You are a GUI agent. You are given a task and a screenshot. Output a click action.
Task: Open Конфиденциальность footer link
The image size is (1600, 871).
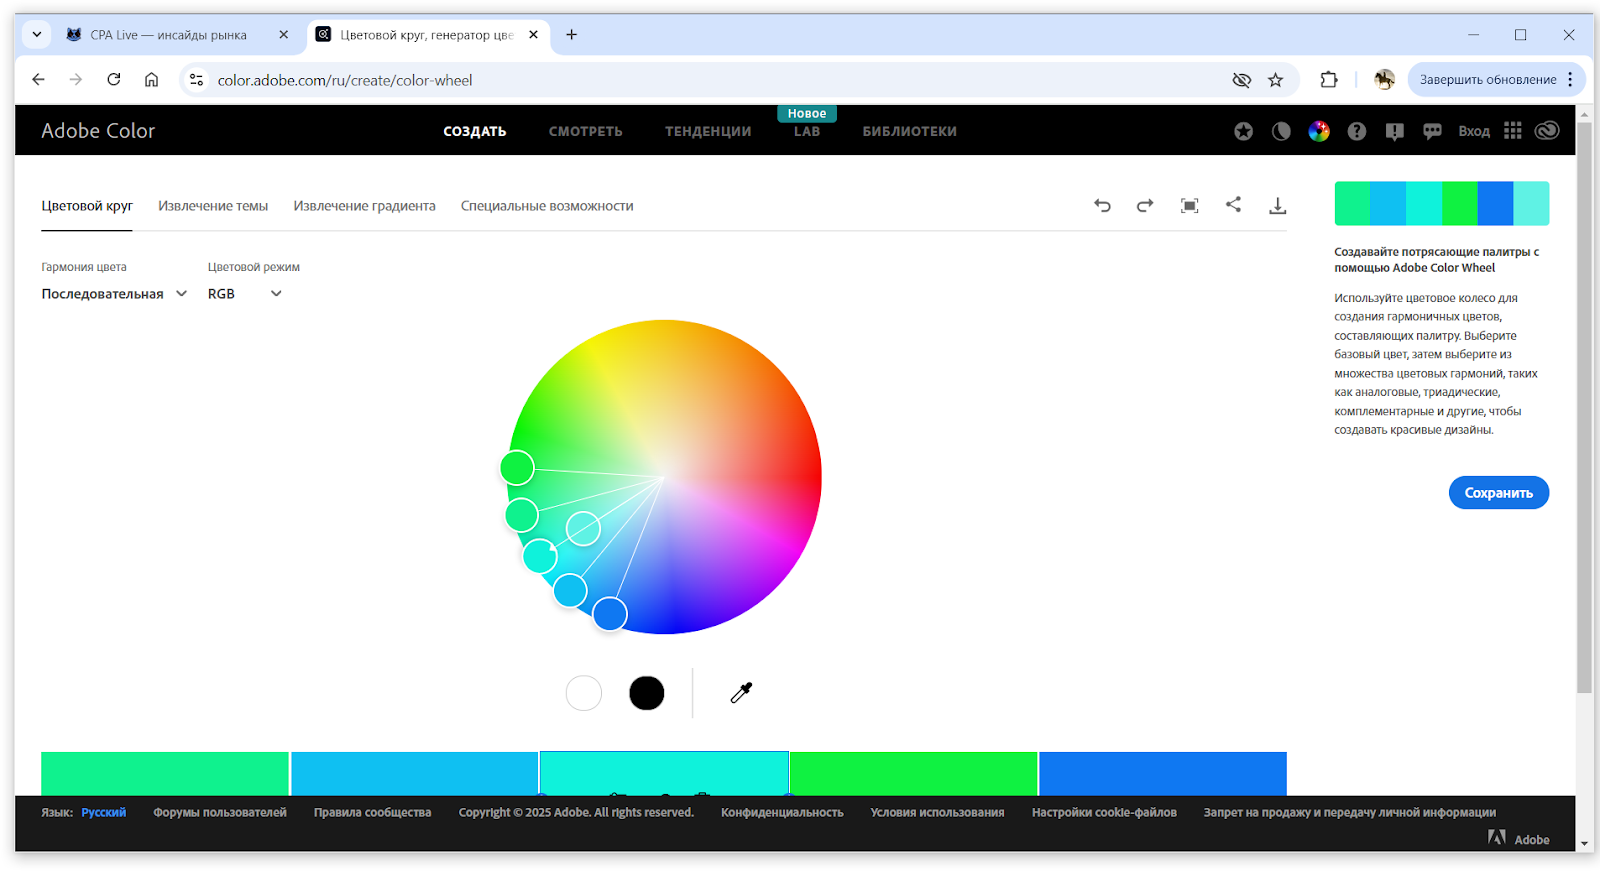(x=782, y=812)
